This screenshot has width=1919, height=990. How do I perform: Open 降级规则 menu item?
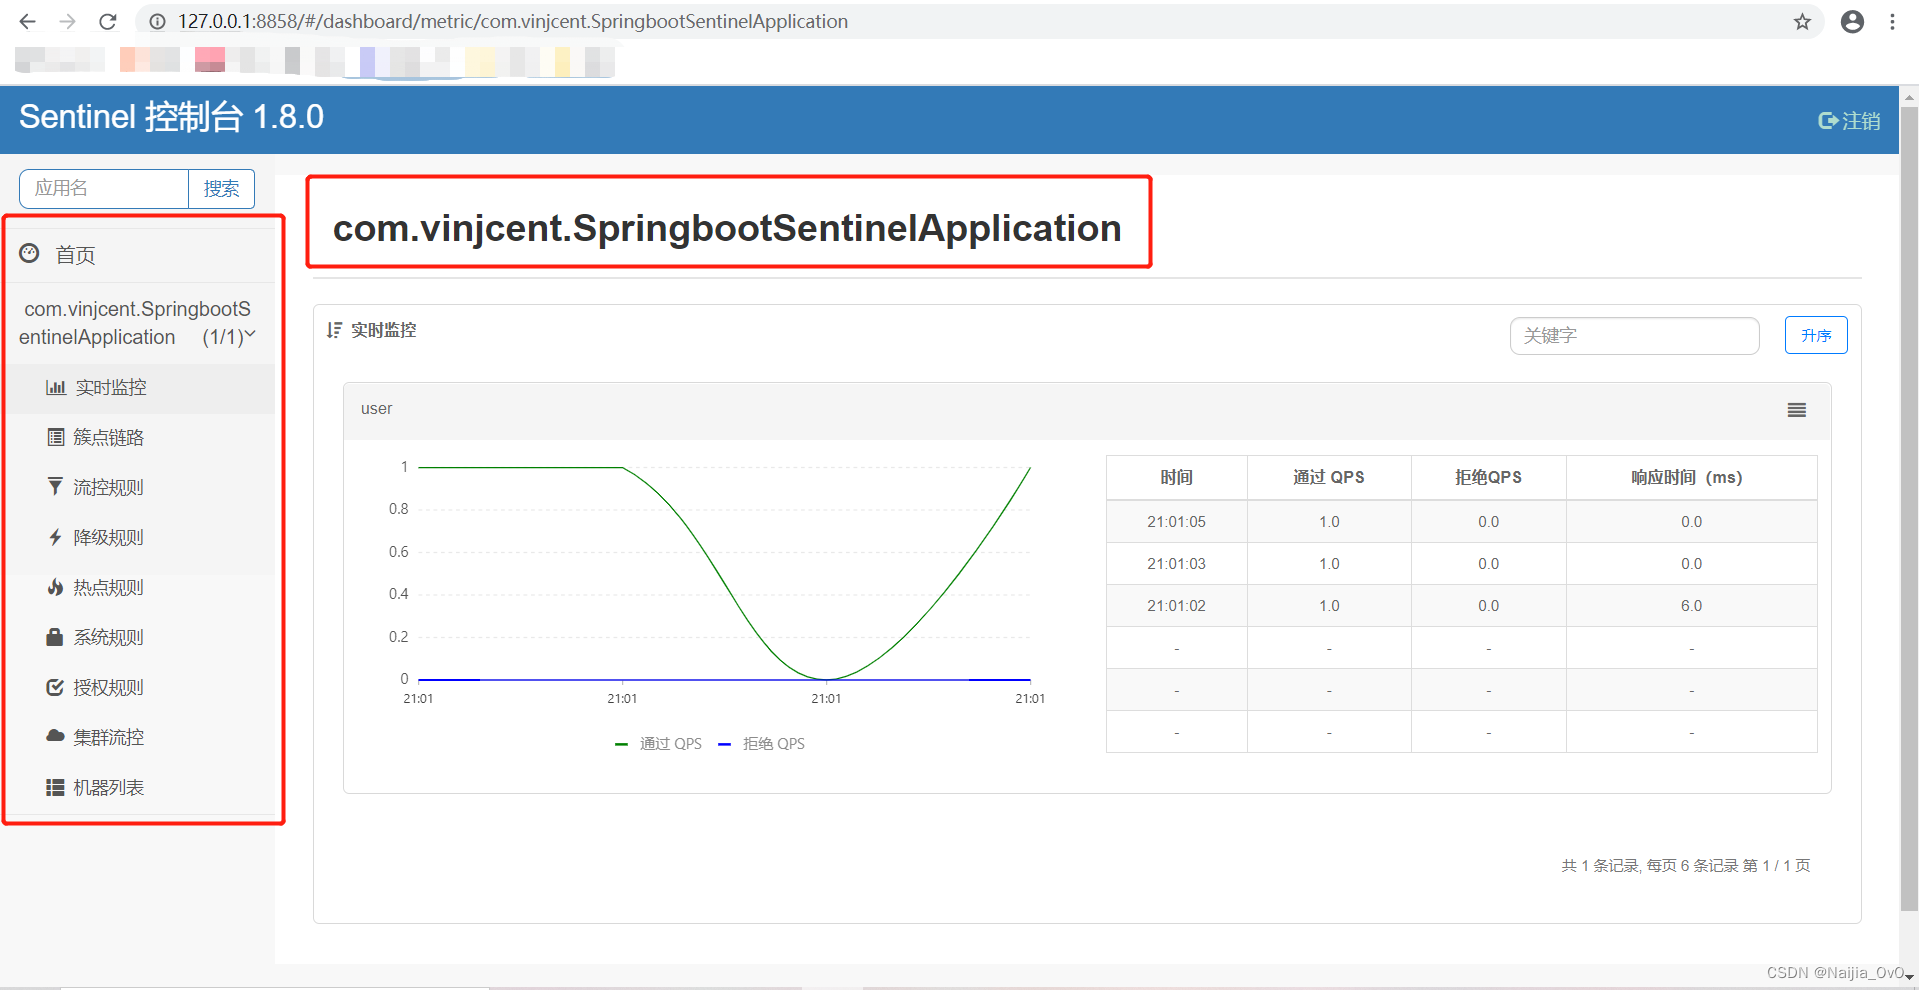click(141, 538)
